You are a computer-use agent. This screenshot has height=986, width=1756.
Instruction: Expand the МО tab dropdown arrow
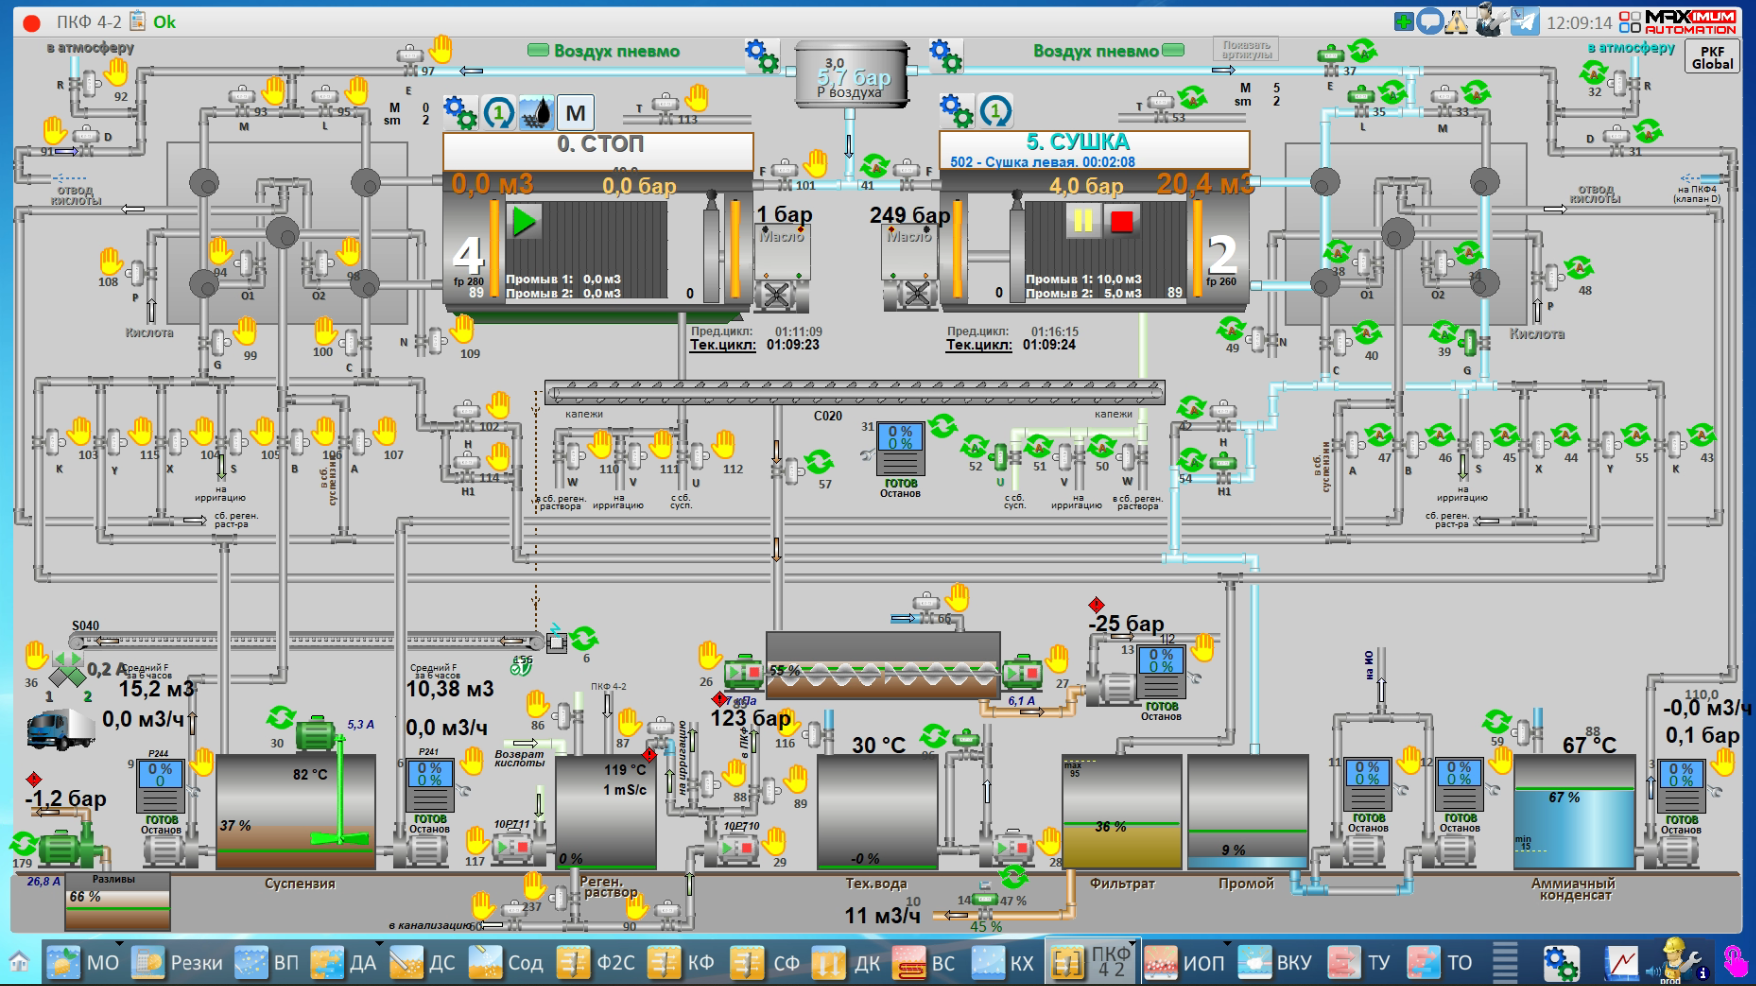coord(119,943)
